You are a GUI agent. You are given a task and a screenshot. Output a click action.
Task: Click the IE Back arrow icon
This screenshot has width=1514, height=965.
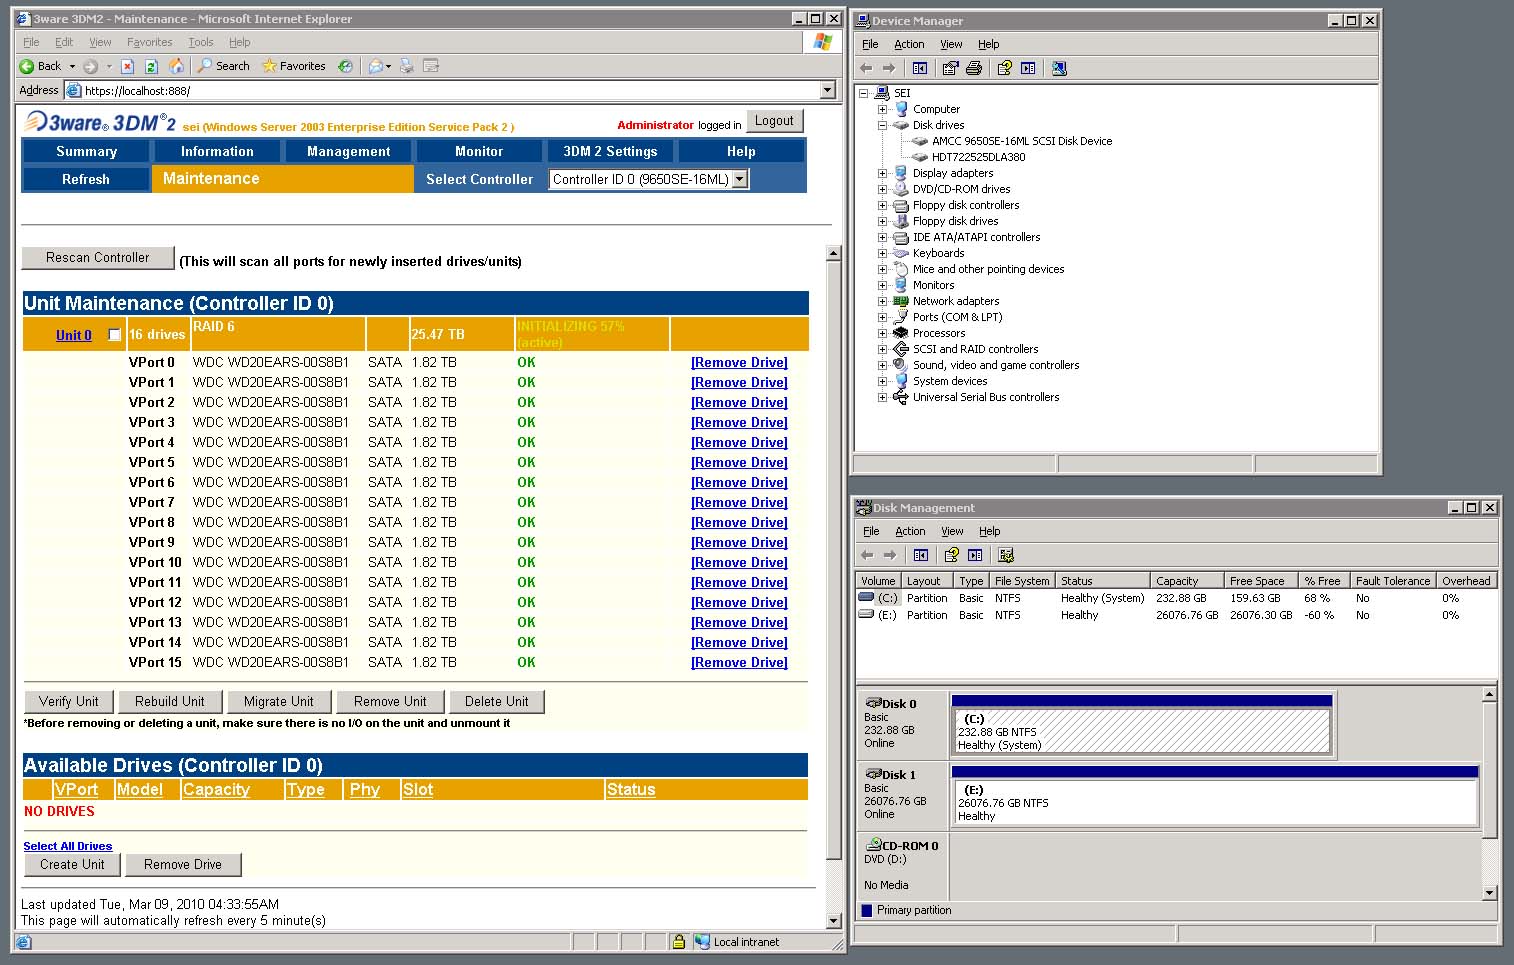(x=27, y=66)
